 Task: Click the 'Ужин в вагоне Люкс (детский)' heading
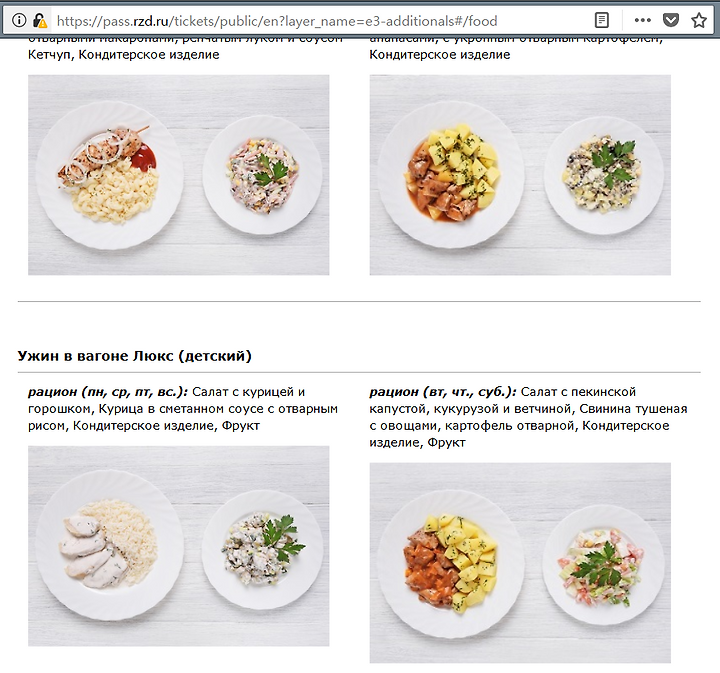[135, 356]
